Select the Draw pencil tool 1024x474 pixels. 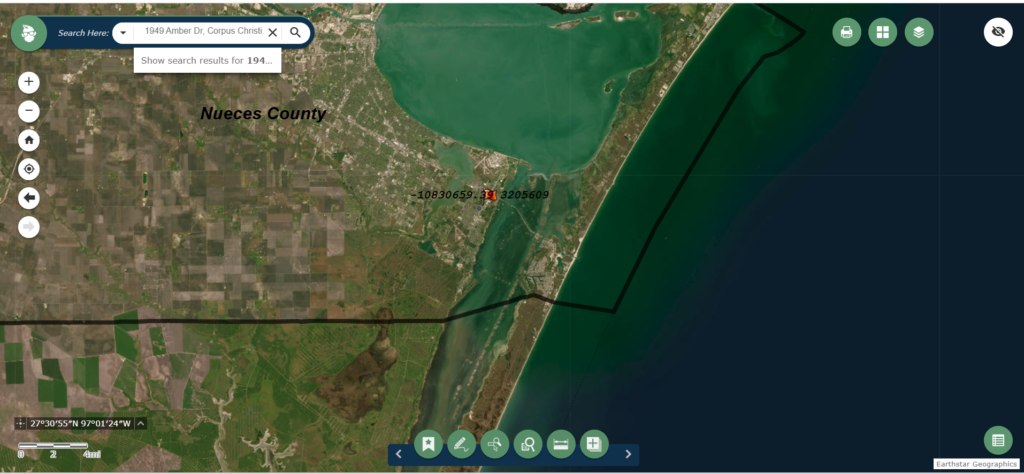coord(462,445)
